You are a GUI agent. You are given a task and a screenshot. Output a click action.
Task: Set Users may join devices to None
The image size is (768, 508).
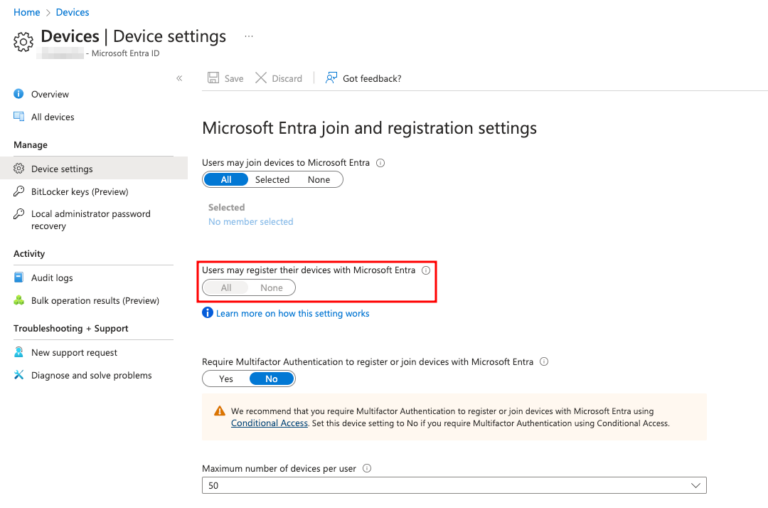(318, 180)
